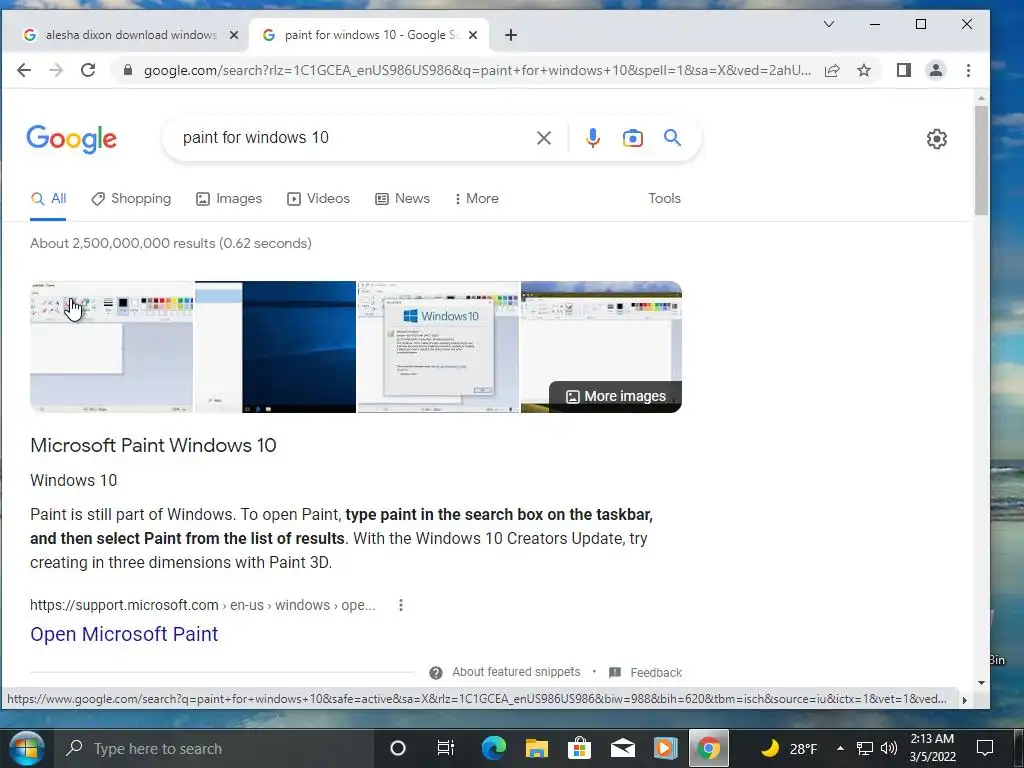
Task: Open the 'Open Microsoft Paint' result link
Action: [124, 634]
